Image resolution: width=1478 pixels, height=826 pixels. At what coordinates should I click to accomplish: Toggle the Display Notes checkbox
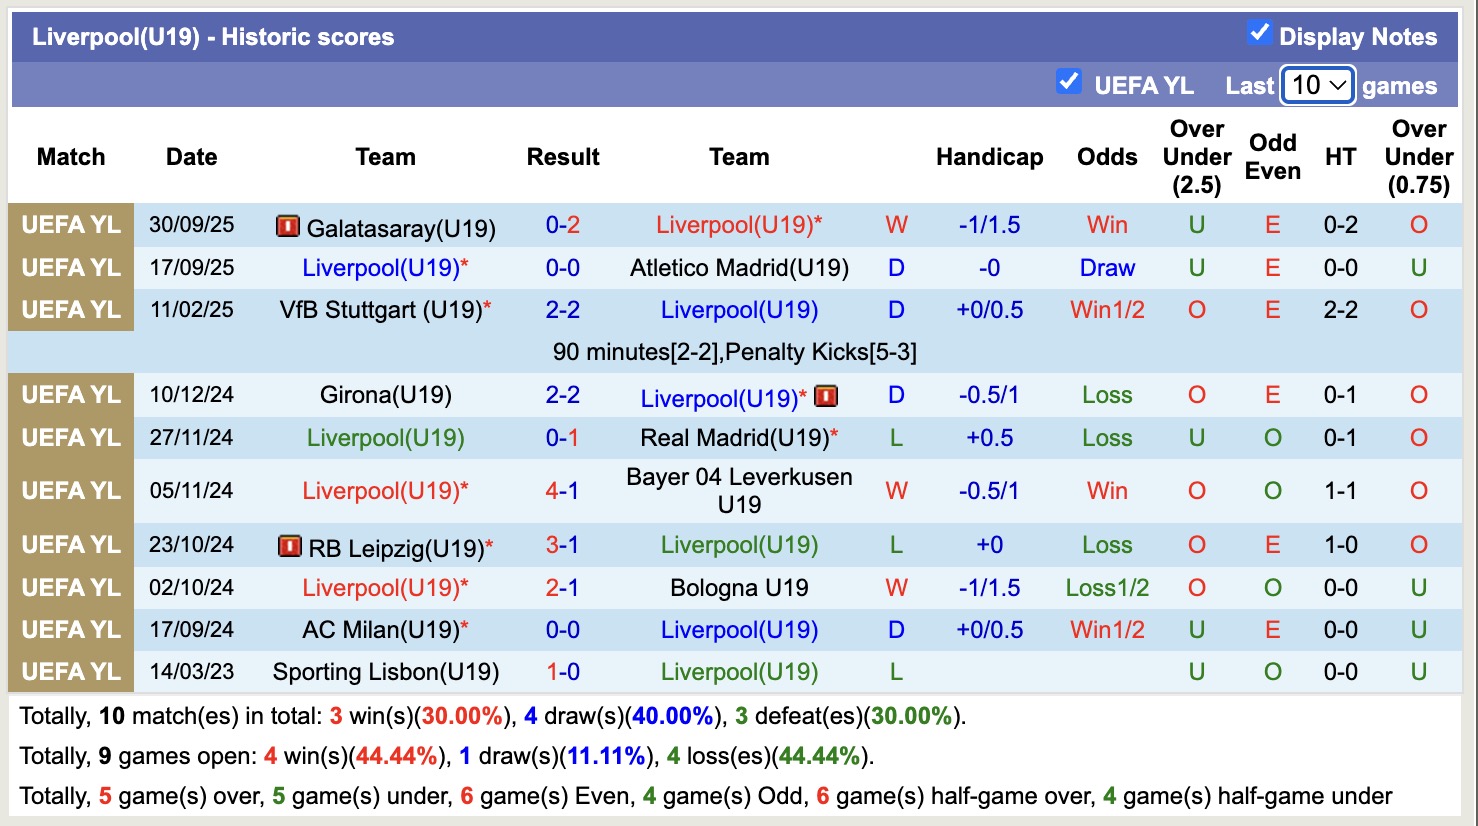1260,33
